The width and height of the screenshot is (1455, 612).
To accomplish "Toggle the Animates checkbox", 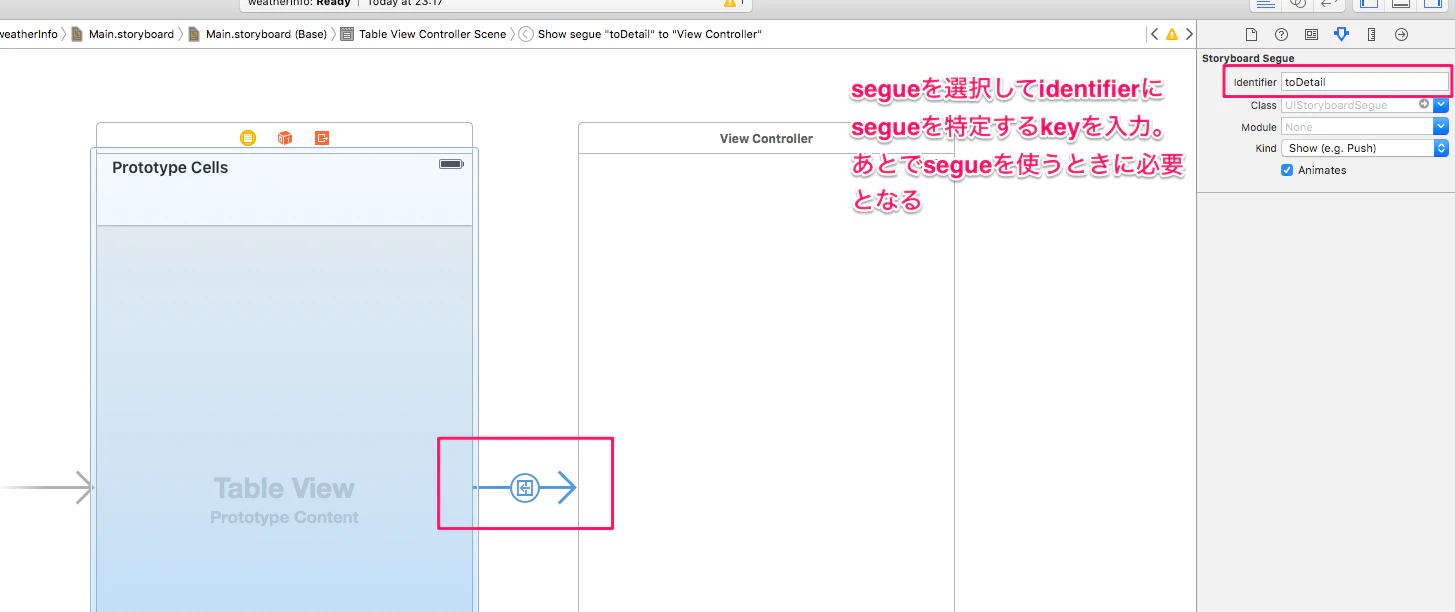I will pos(1287,170).
